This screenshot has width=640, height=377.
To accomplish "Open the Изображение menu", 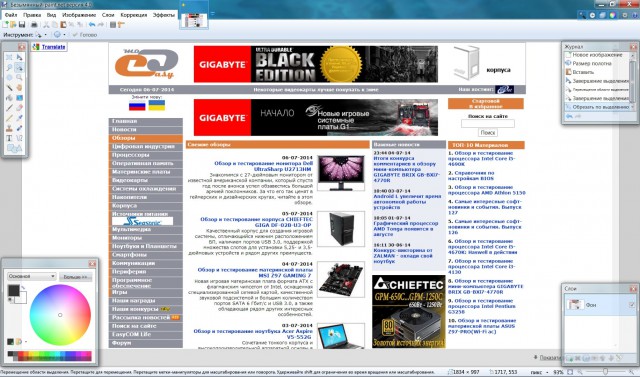I will coord(79,15).
